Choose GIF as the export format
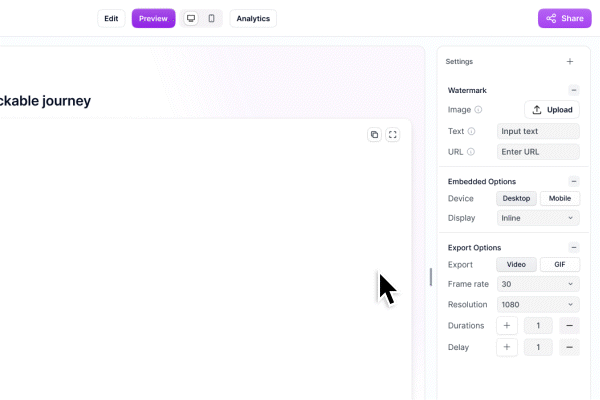 [x=560, y=265]
